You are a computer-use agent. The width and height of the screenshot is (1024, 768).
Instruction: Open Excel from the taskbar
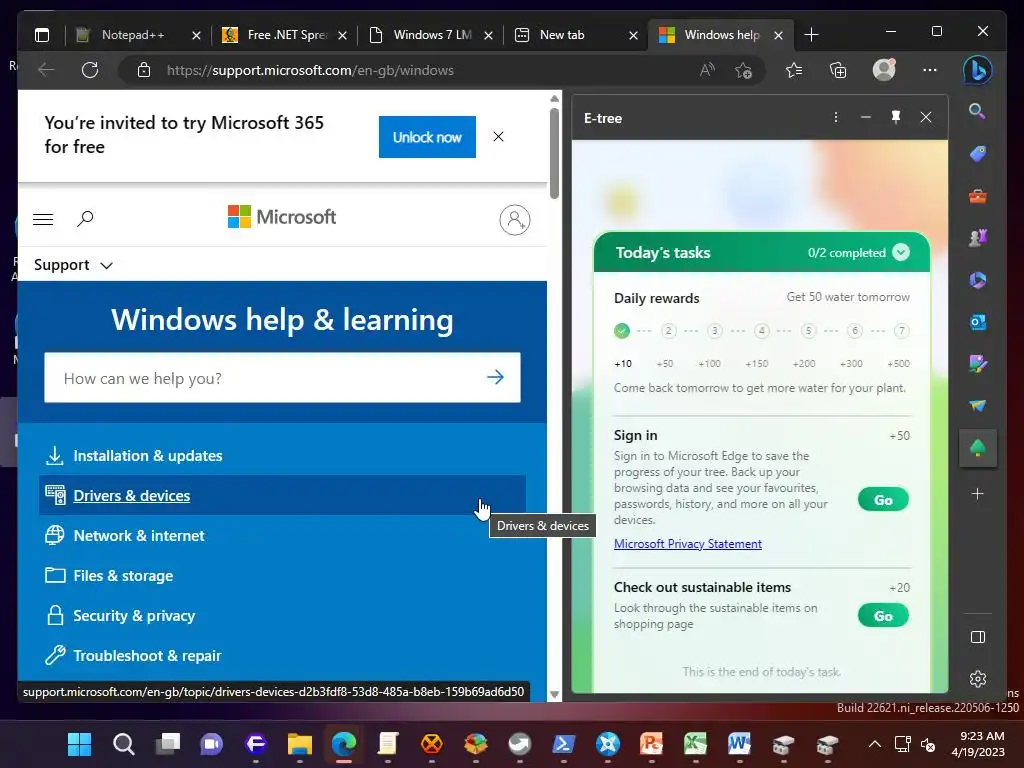[x=695, y=744]
